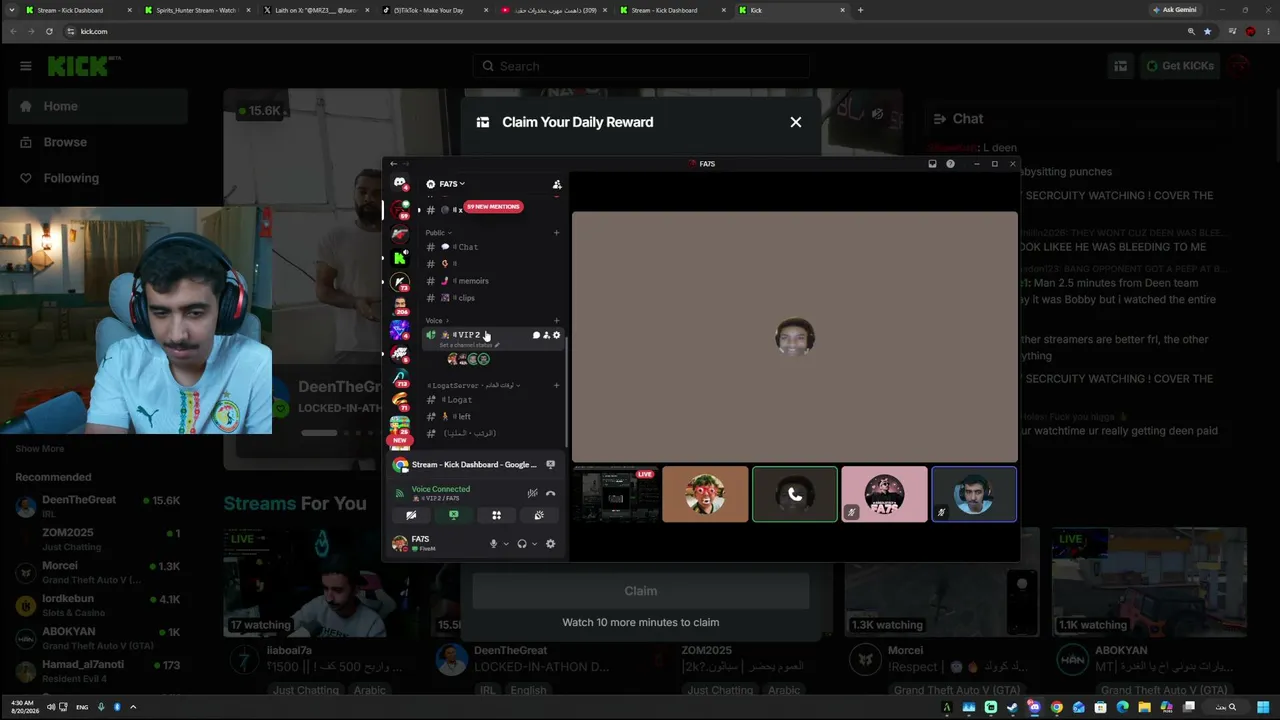
Task: Mute microphone in Discord user panel
Action: pos(493,544)
